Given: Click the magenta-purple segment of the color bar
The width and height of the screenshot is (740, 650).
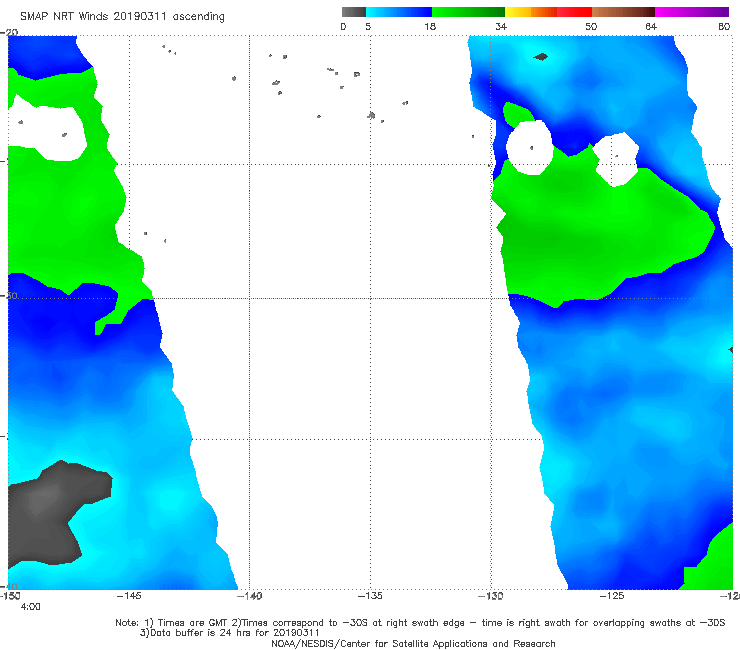Looking at the screenshot, I should pos(692,12).
